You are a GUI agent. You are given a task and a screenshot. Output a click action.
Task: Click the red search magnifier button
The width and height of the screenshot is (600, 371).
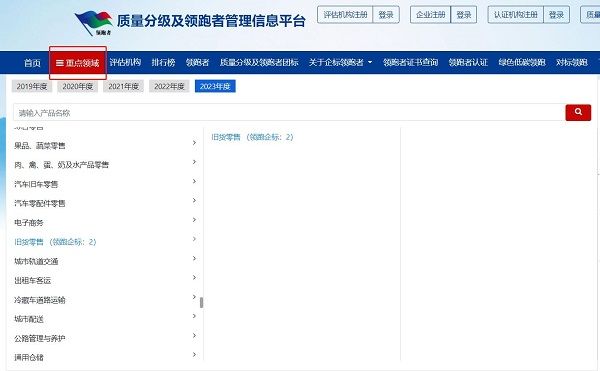pyautogui.click(x=578, y=112)
